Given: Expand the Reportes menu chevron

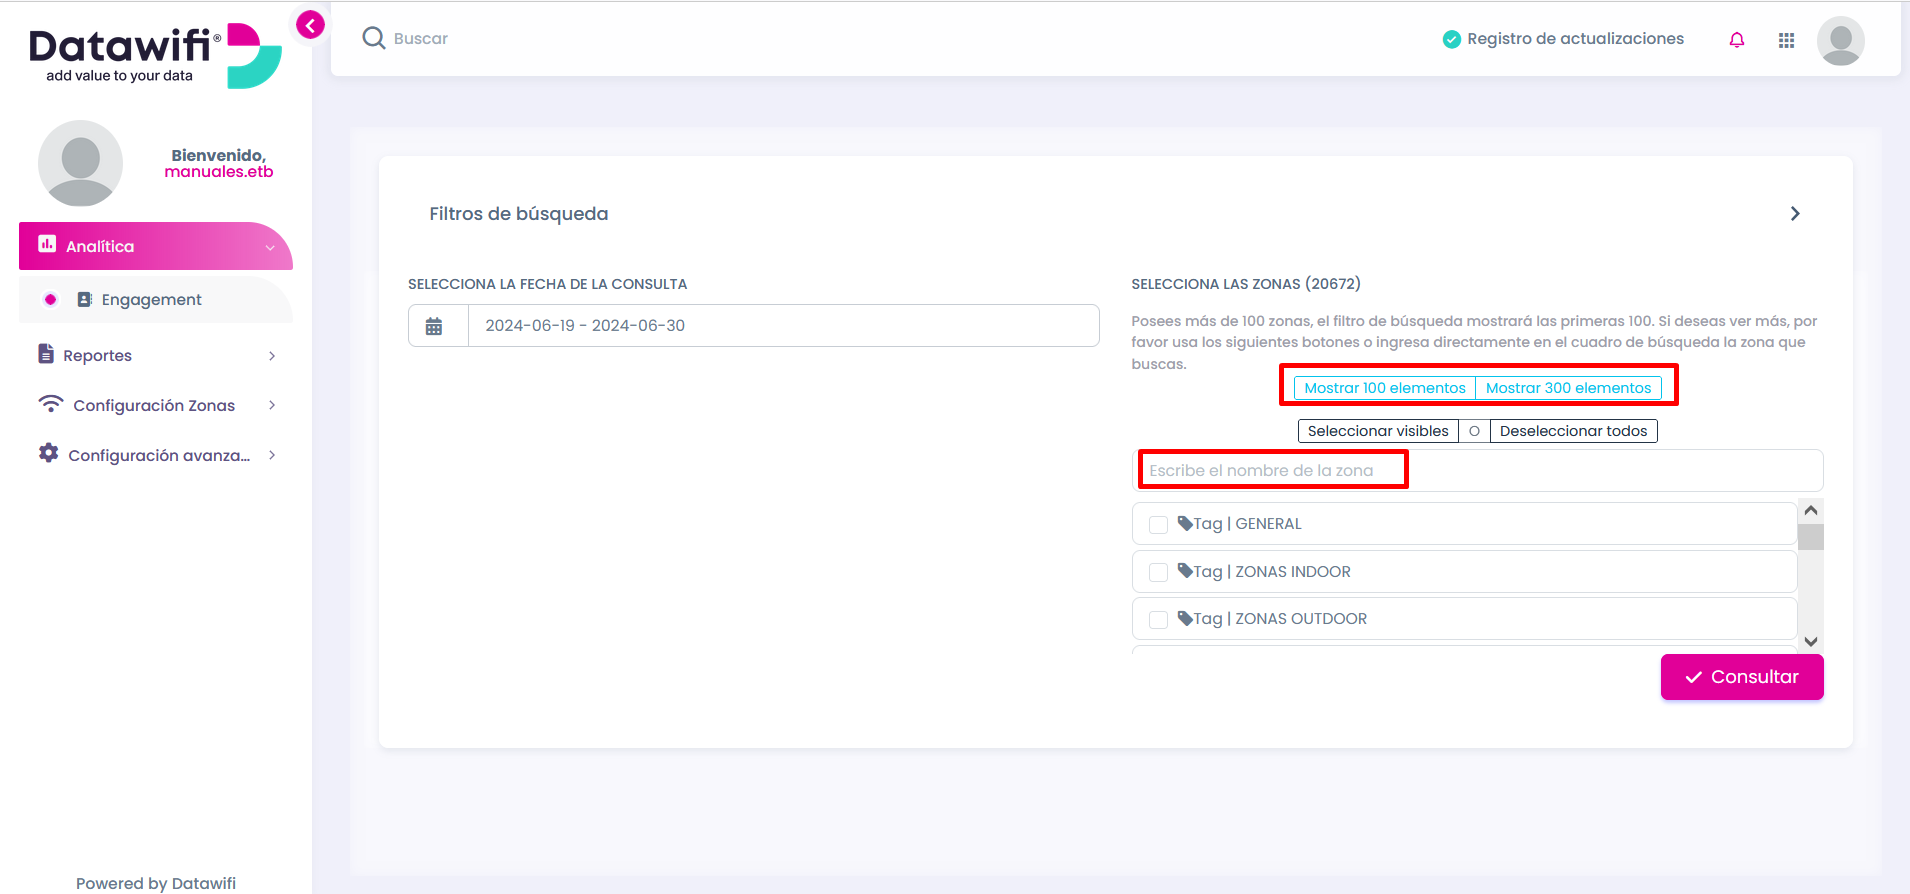Looking at the screenshot, I should coord(272,356).
